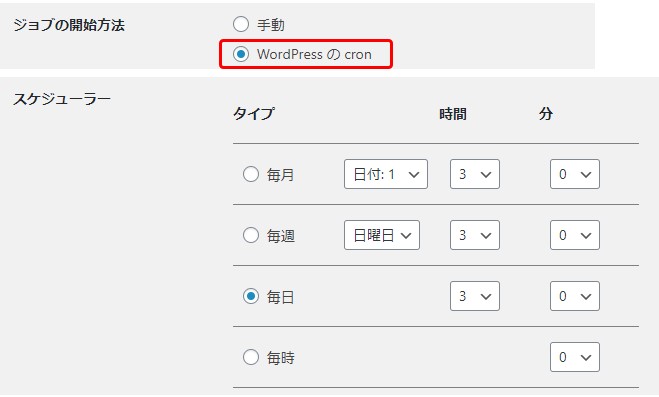Image resolution: width=659 pixels, height=397 pixels.
Task: Open the minute dropdown in 毎時 row
Action: point(575,358)
